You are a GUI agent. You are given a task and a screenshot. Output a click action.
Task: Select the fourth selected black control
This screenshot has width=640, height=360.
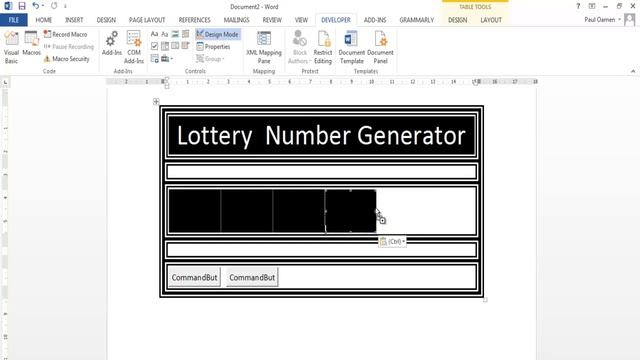tap(351, 211)
